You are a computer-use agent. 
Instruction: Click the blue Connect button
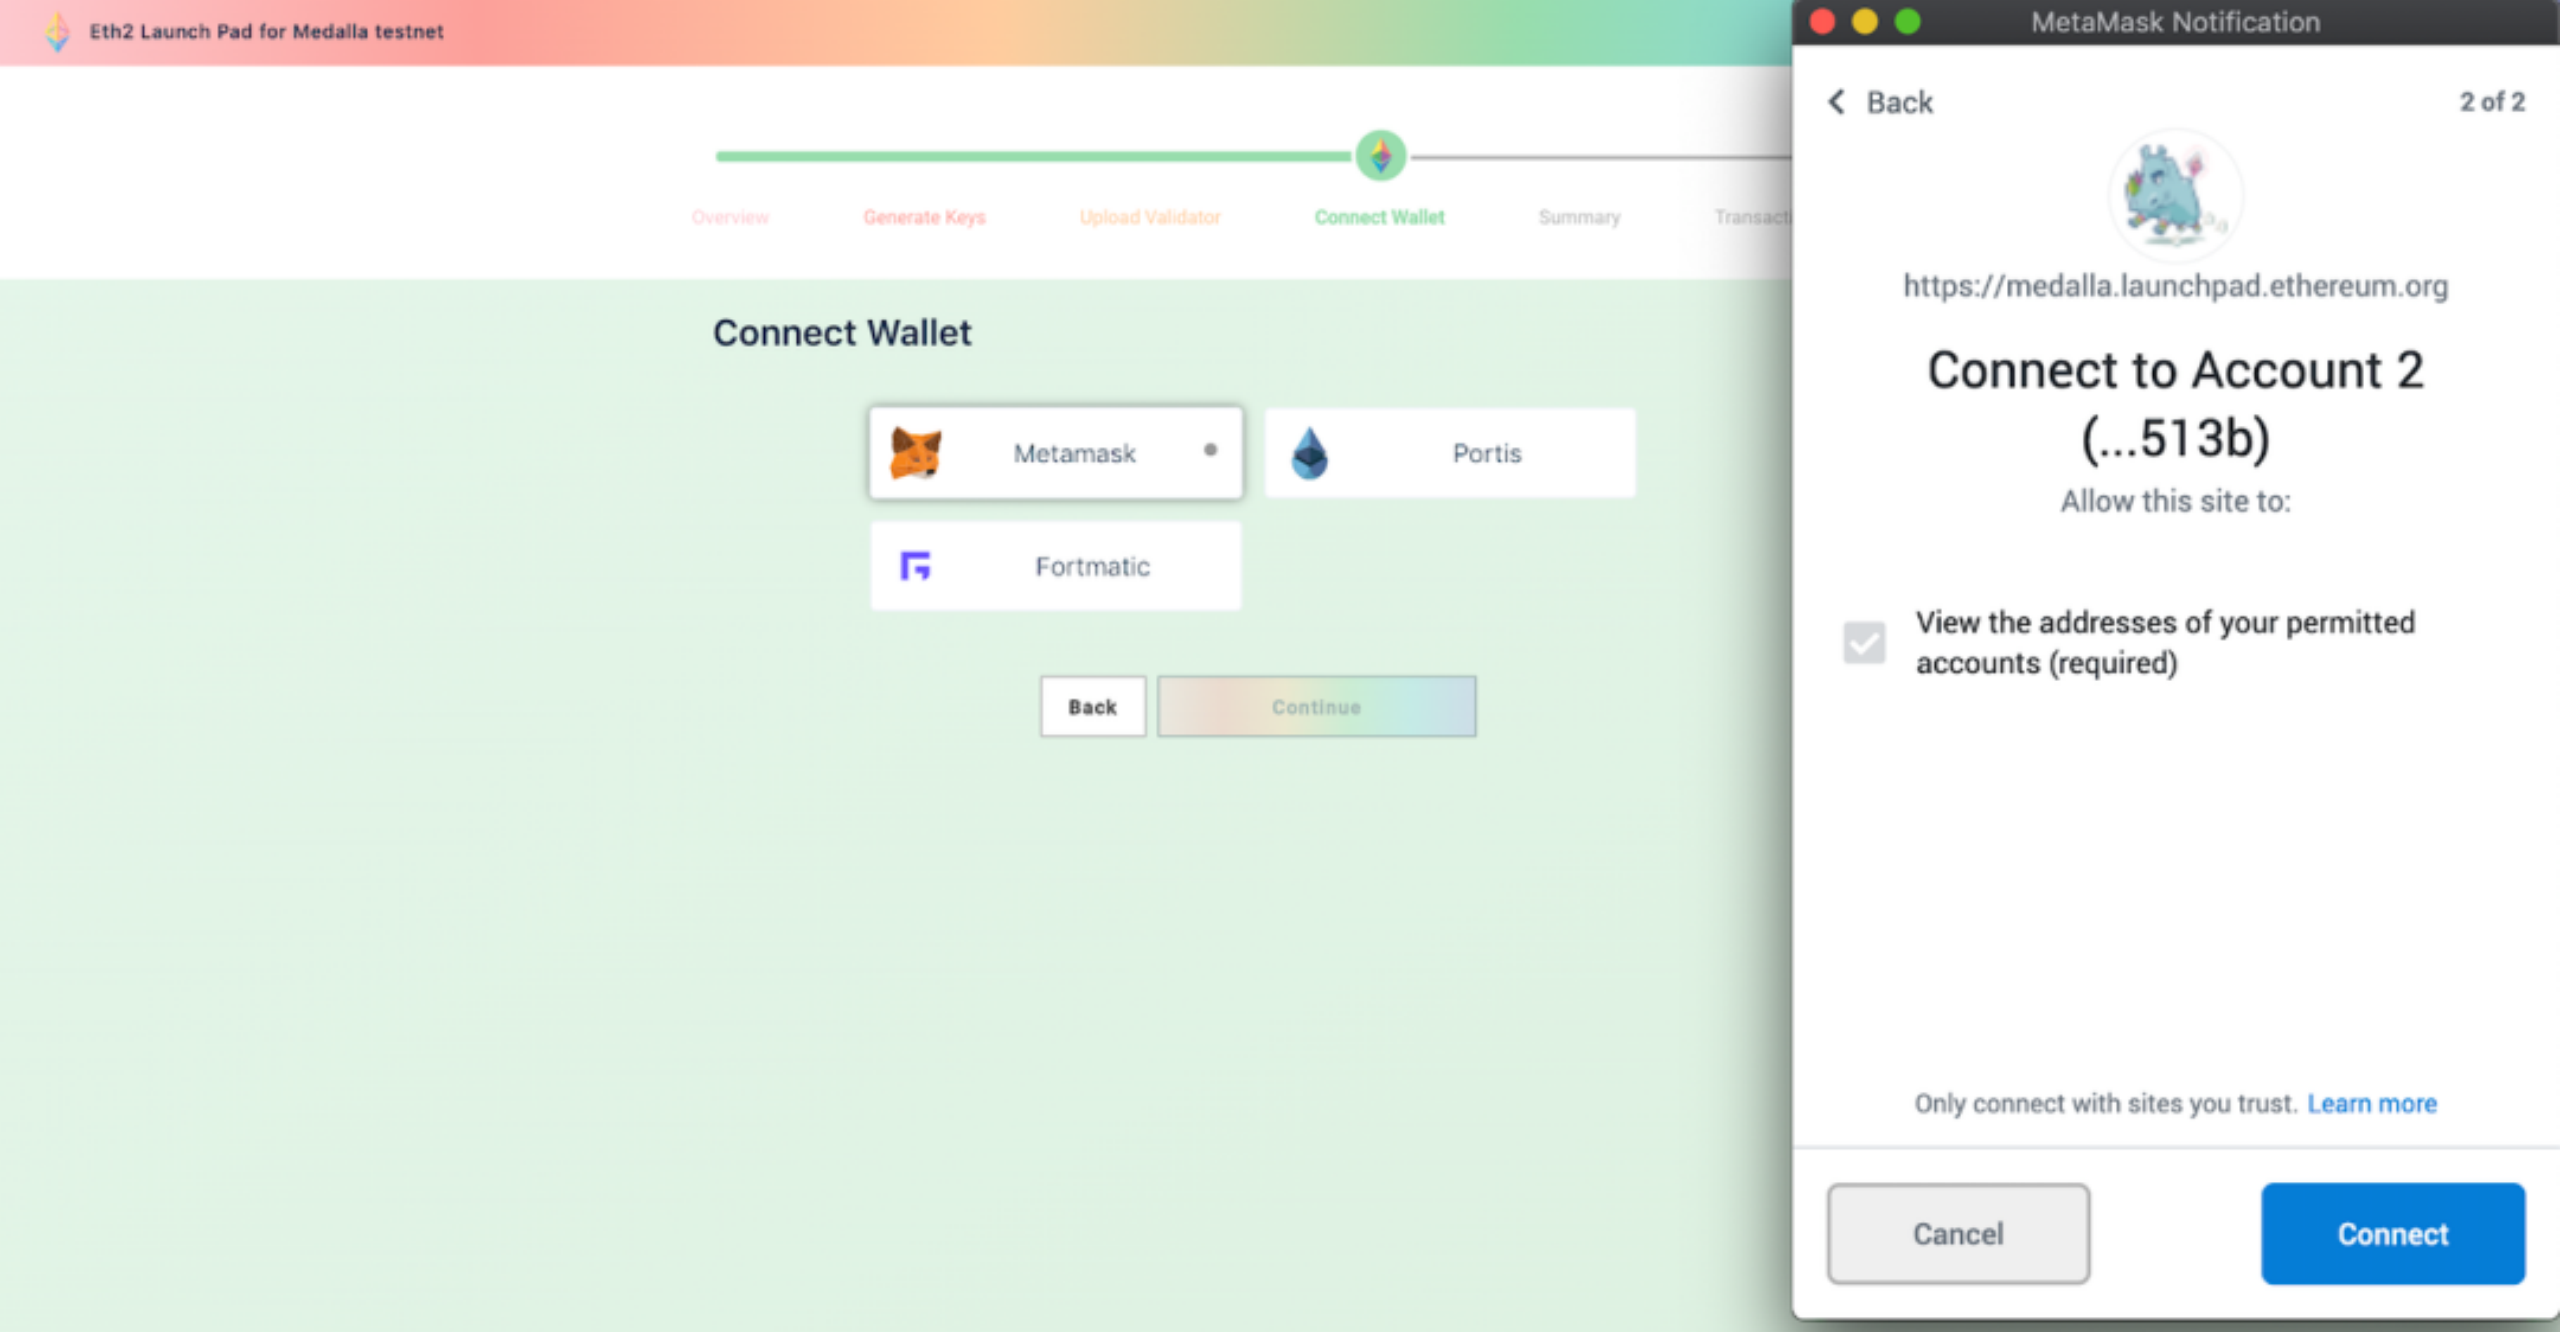click(x=2393, y=1234)
